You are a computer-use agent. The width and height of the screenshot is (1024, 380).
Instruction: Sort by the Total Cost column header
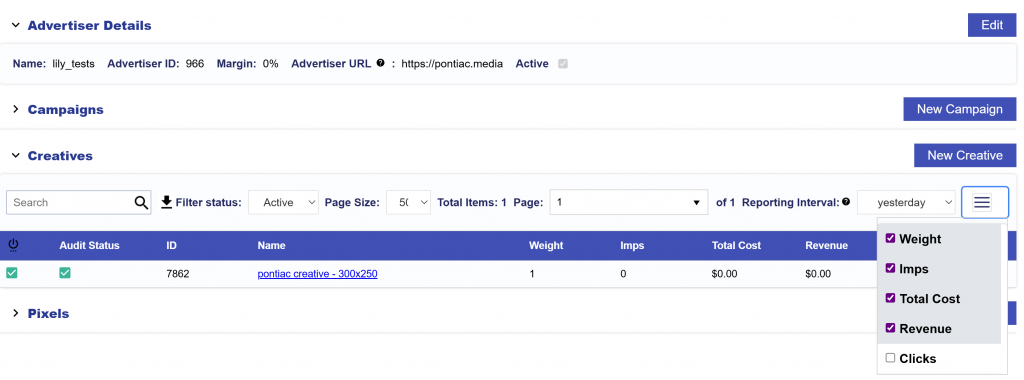pos(737,246)
